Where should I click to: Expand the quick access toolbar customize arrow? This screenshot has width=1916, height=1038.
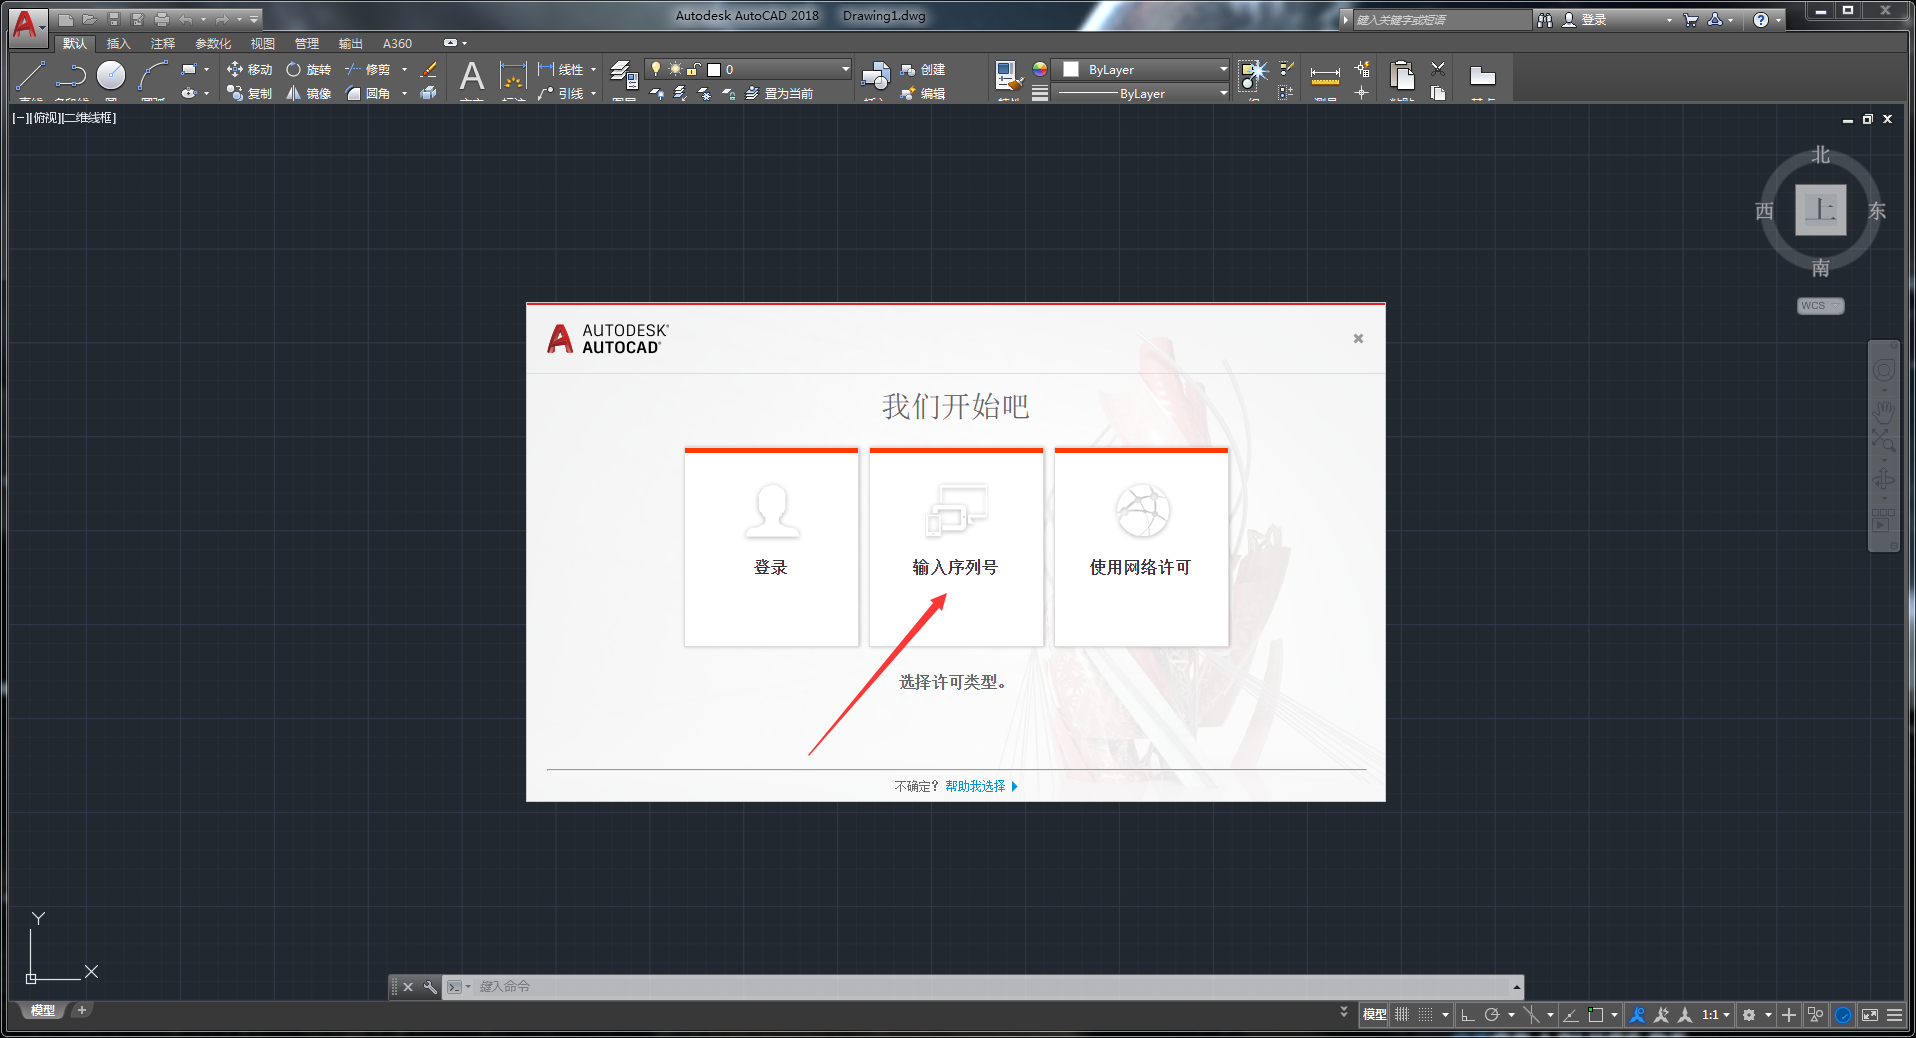(x=254, y=19)
